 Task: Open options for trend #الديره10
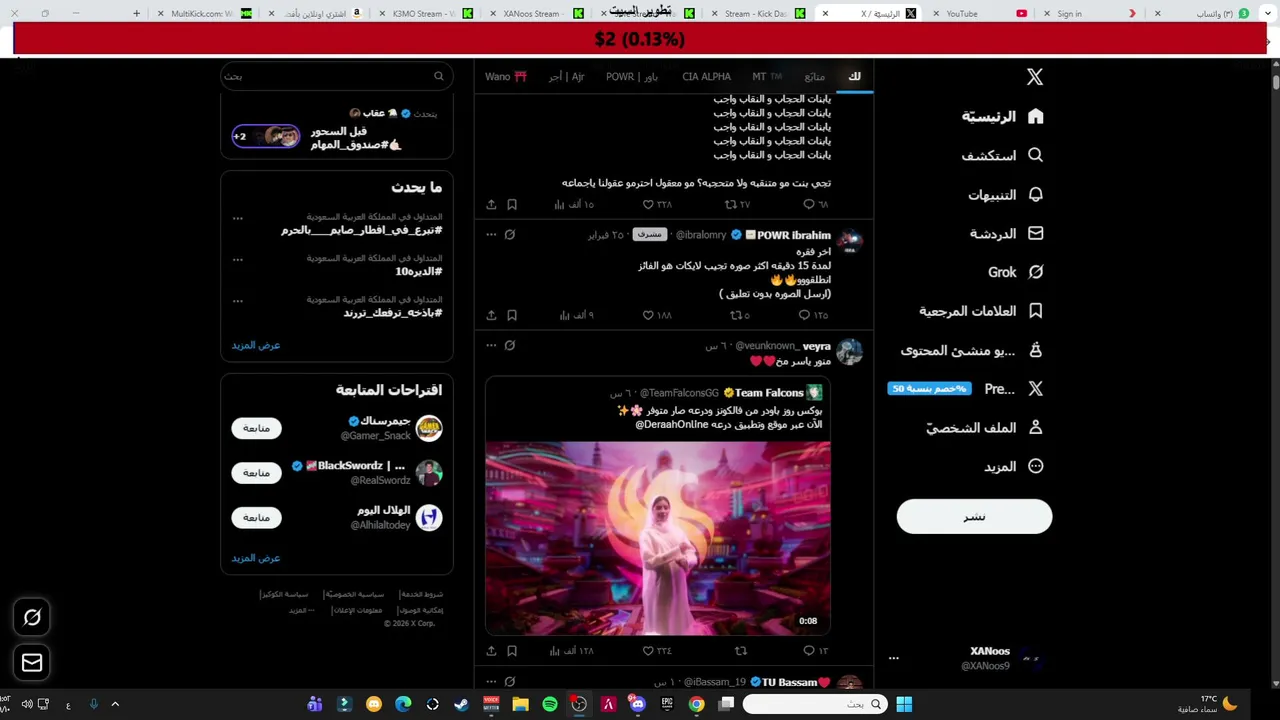coord(238,259)
